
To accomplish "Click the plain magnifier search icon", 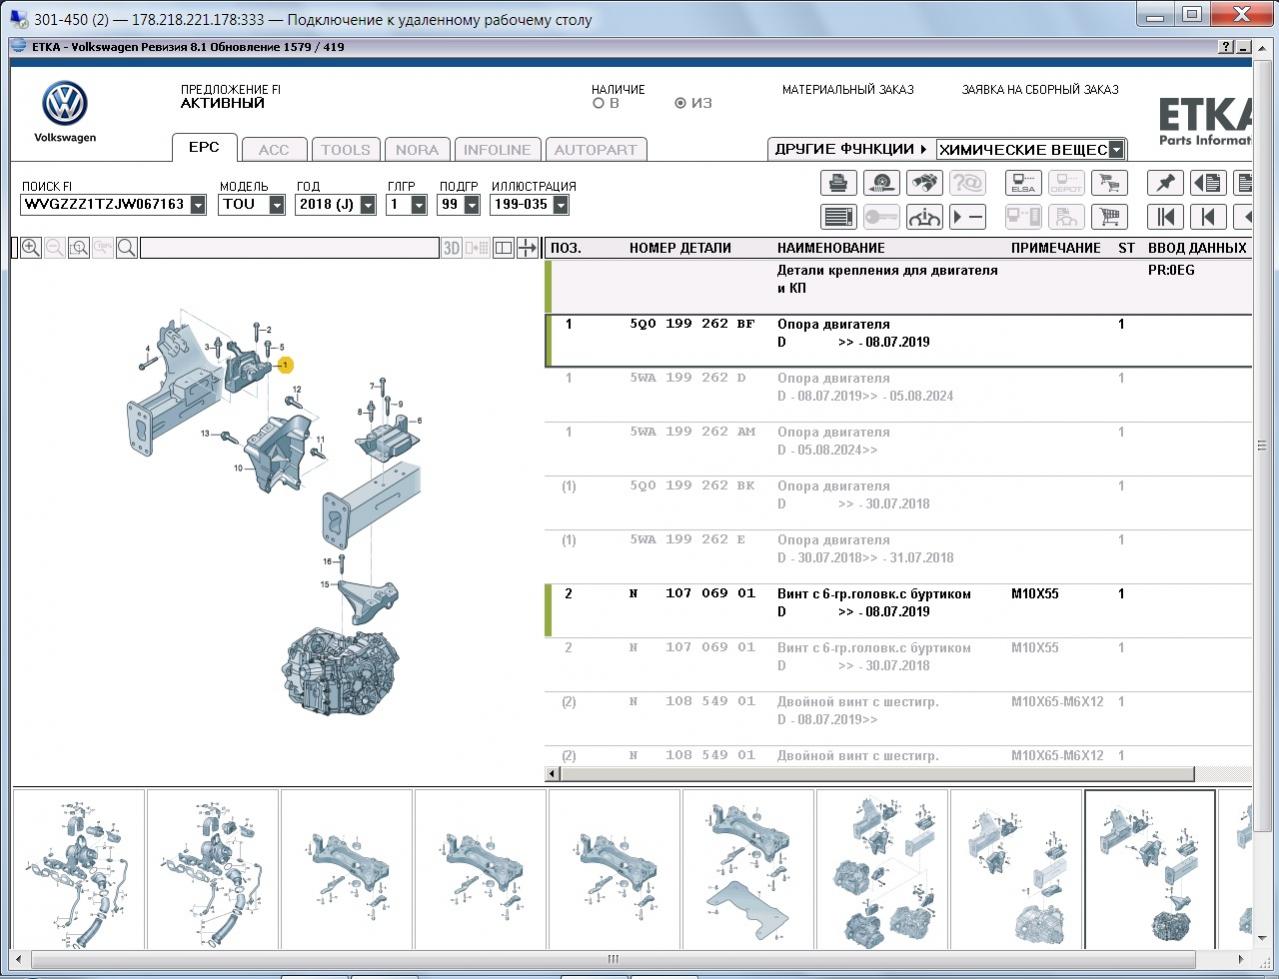I will coord(127,248).
